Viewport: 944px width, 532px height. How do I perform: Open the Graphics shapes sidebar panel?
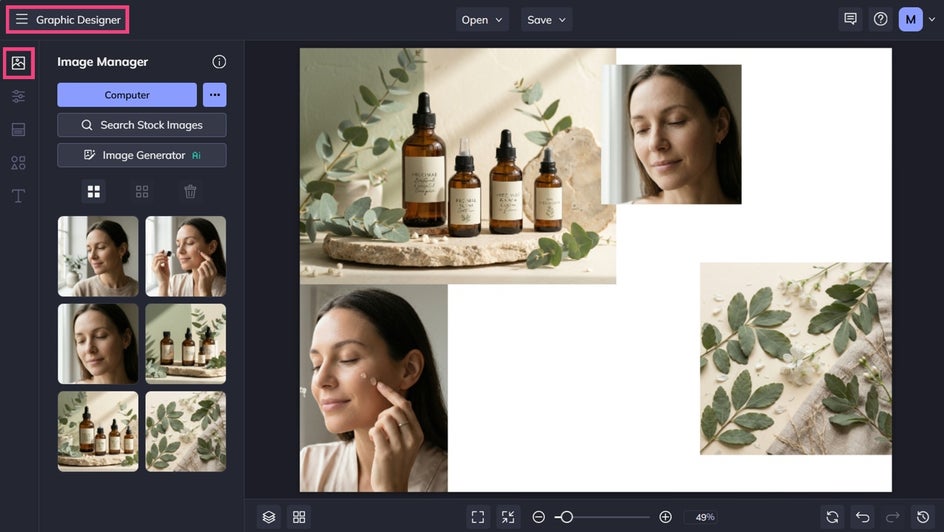(x=19, y=162)
